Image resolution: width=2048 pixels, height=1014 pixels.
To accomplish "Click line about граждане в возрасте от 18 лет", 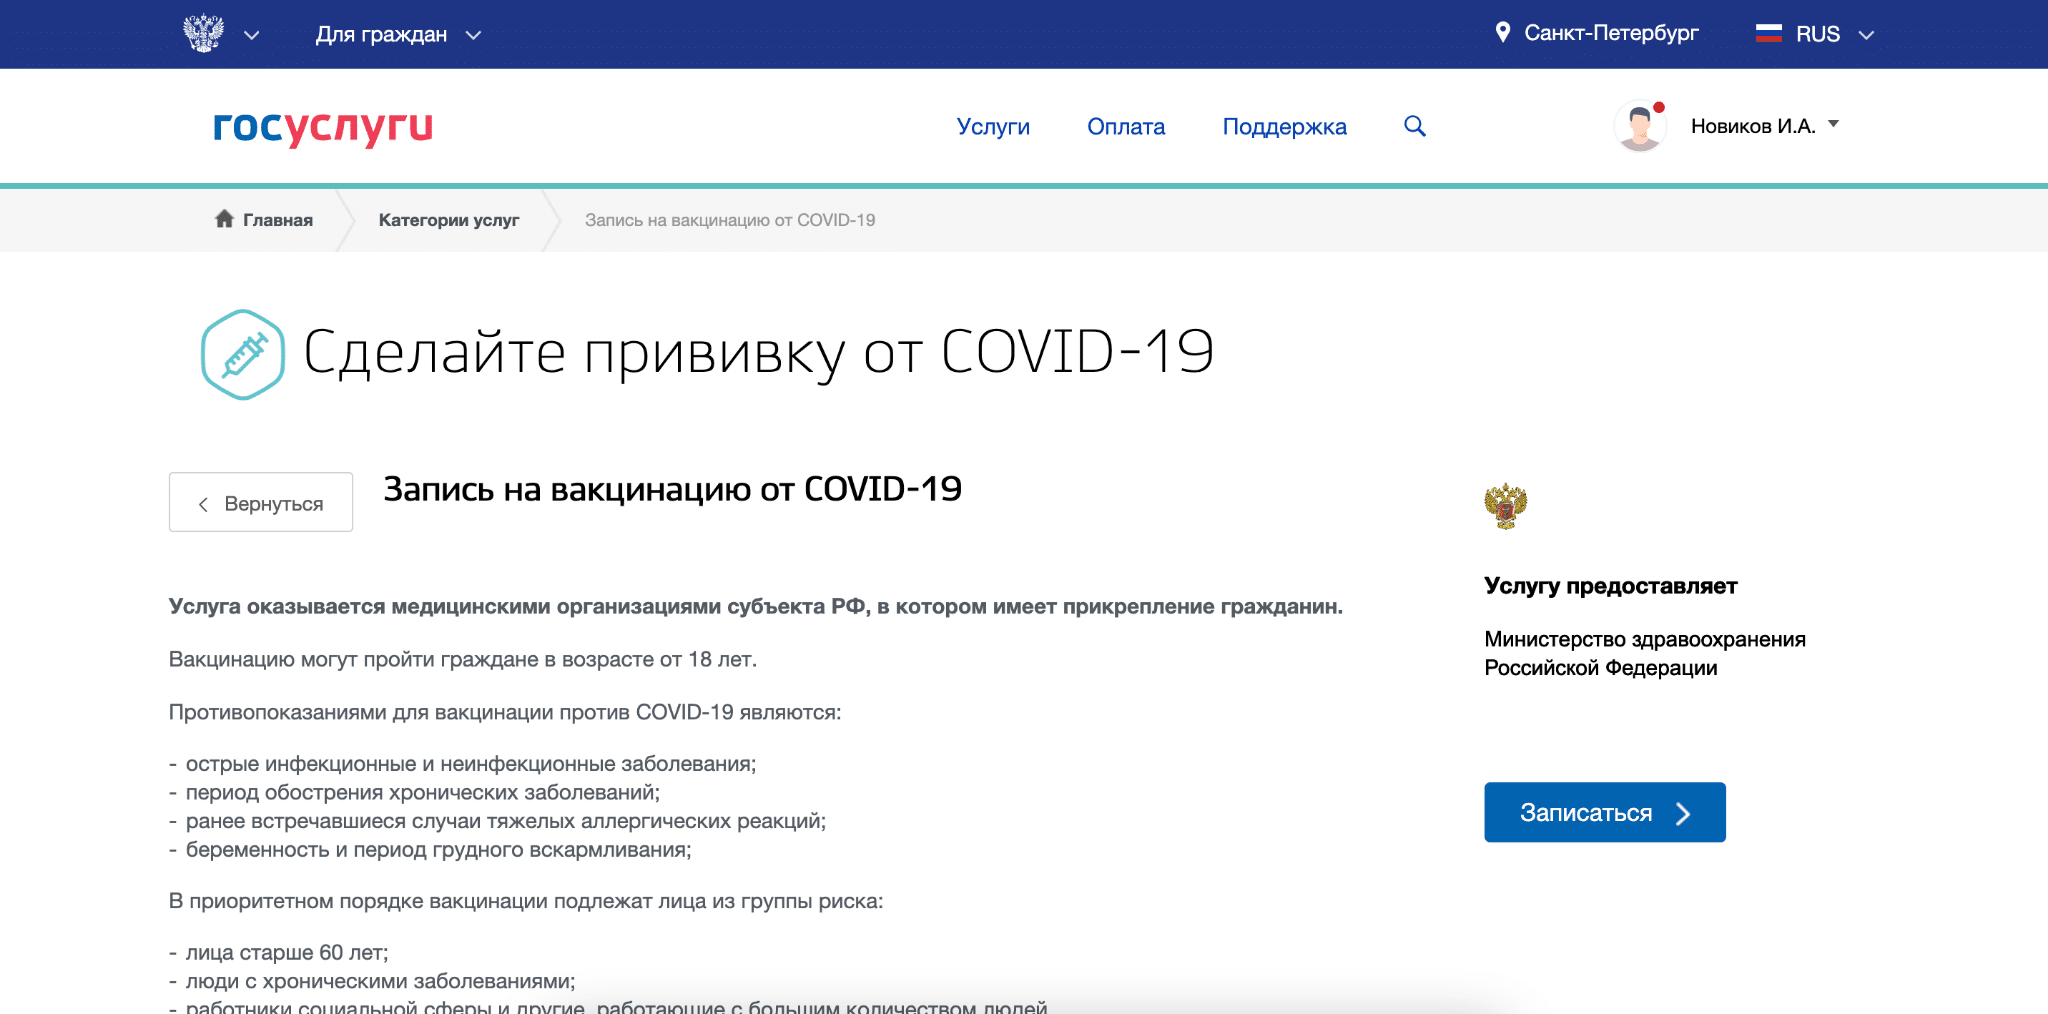I will coord(463,659).
